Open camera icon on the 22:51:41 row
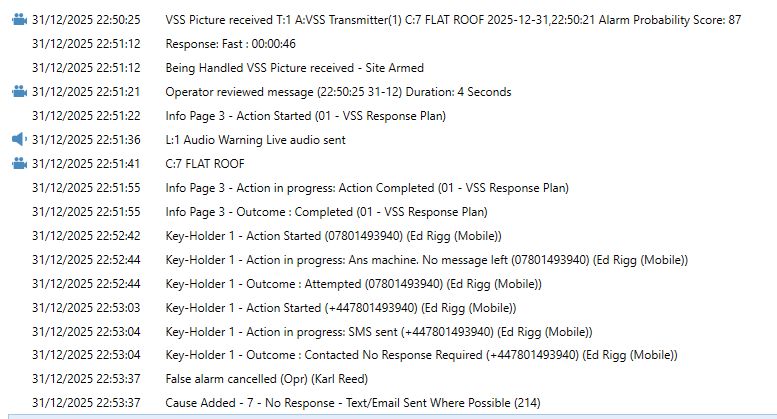 [x=19, y=163]
